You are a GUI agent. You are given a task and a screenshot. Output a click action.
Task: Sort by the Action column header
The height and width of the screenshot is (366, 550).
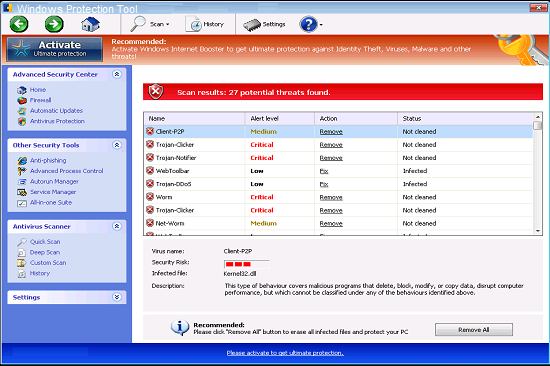(356, 119)
